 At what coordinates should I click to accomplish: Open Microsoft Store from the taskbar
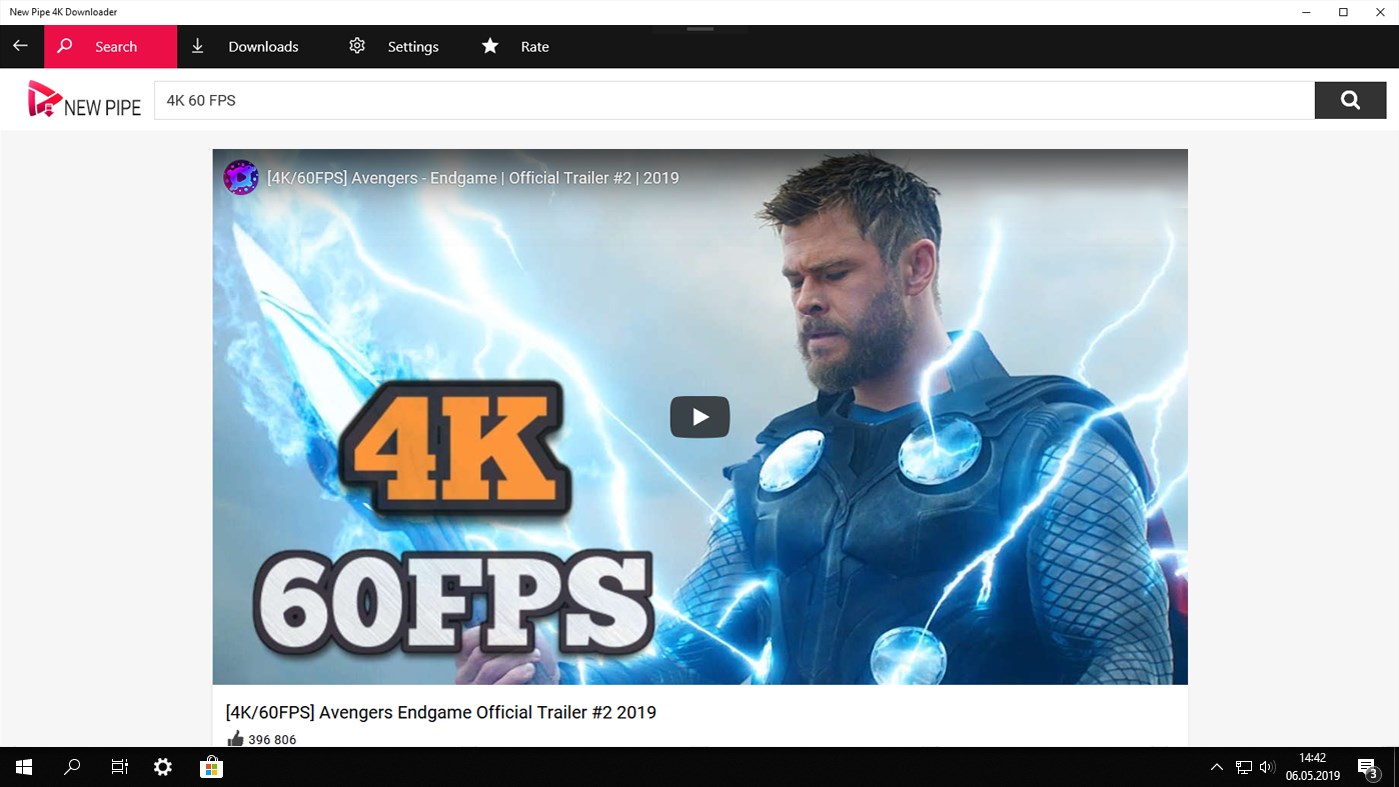pyautogui.click(x=211, y=767)
